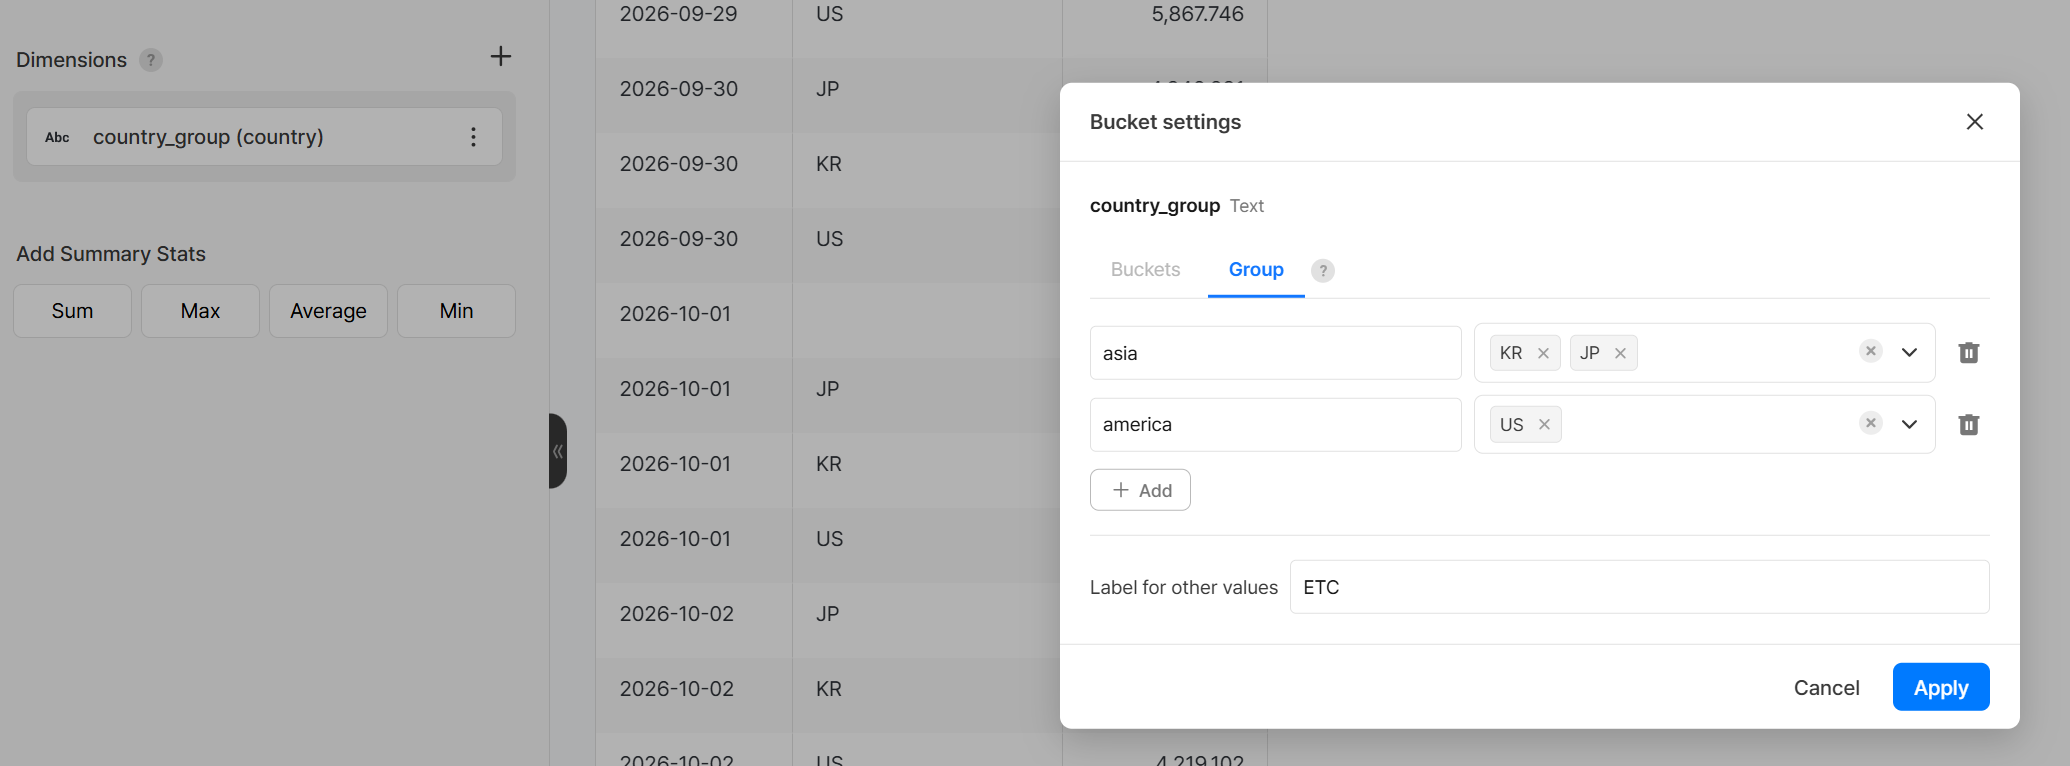
Task: Edit the asia group name field
Action: click(1275, 353)
